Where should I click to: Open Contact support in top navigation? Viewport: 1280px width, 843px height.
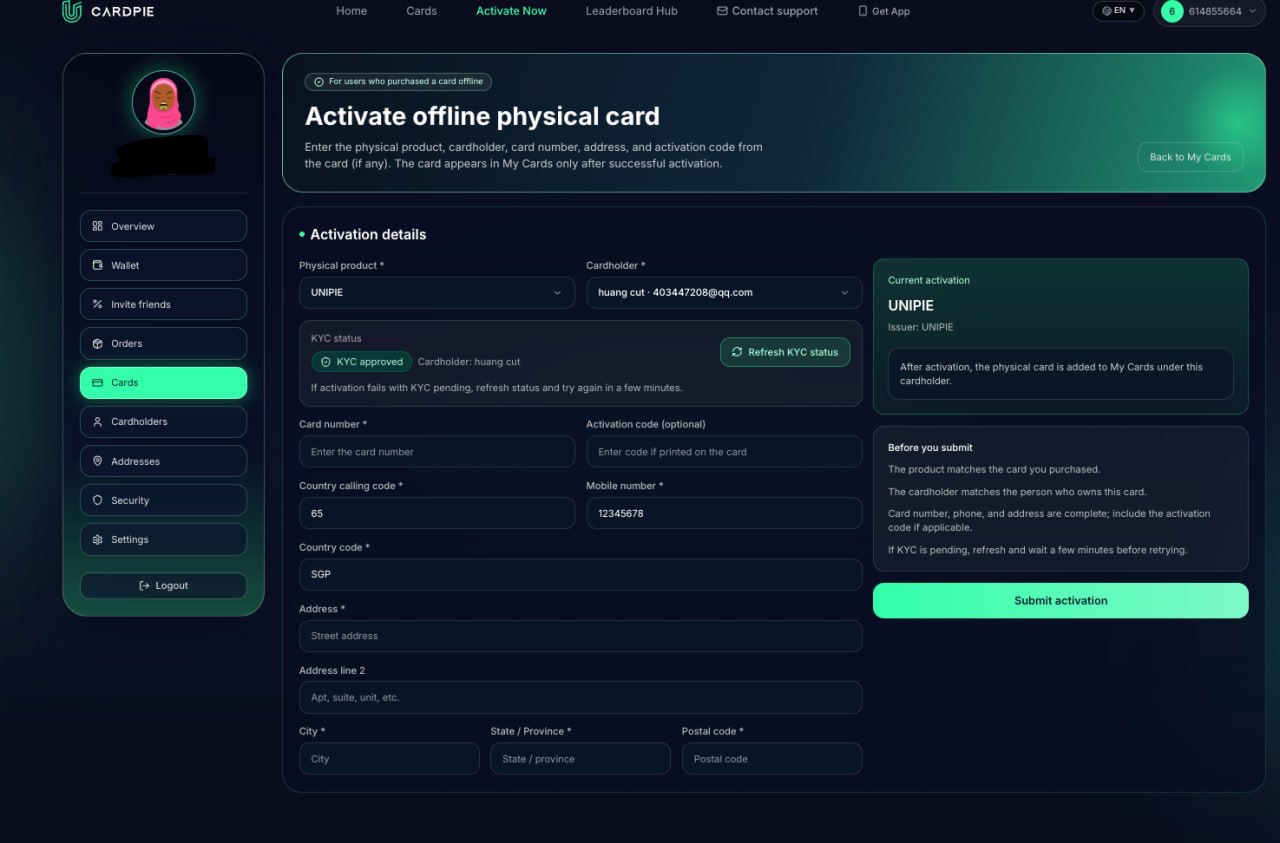(x=767, y=11)
